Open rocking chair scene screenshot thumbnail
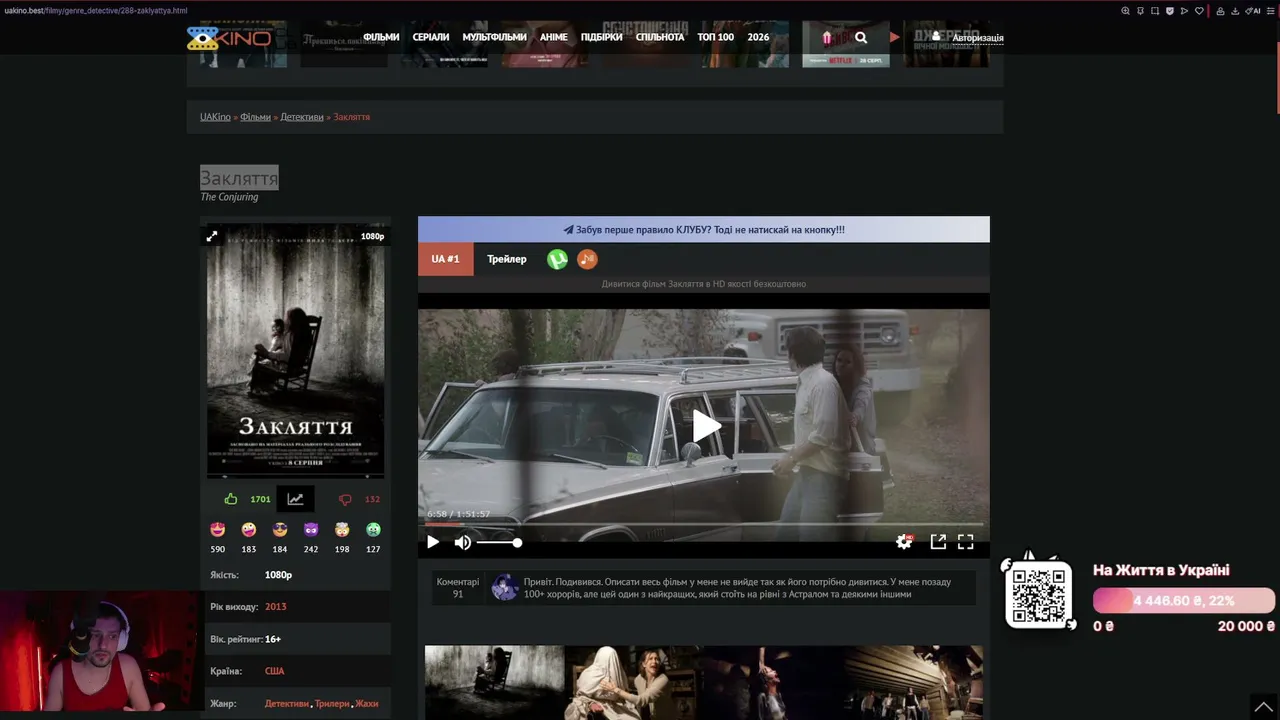 (495, 682)
